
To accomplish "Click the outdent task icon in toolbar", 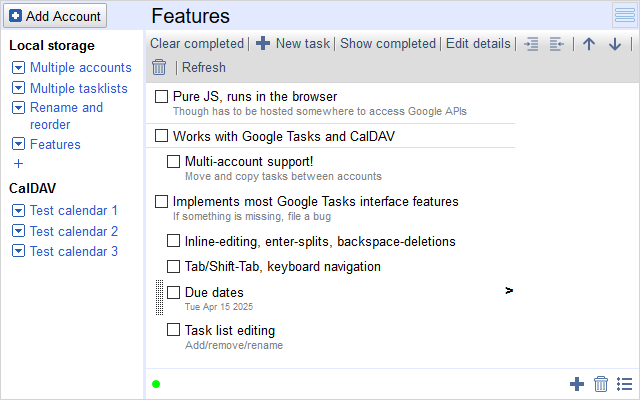I will coord(557,44).
